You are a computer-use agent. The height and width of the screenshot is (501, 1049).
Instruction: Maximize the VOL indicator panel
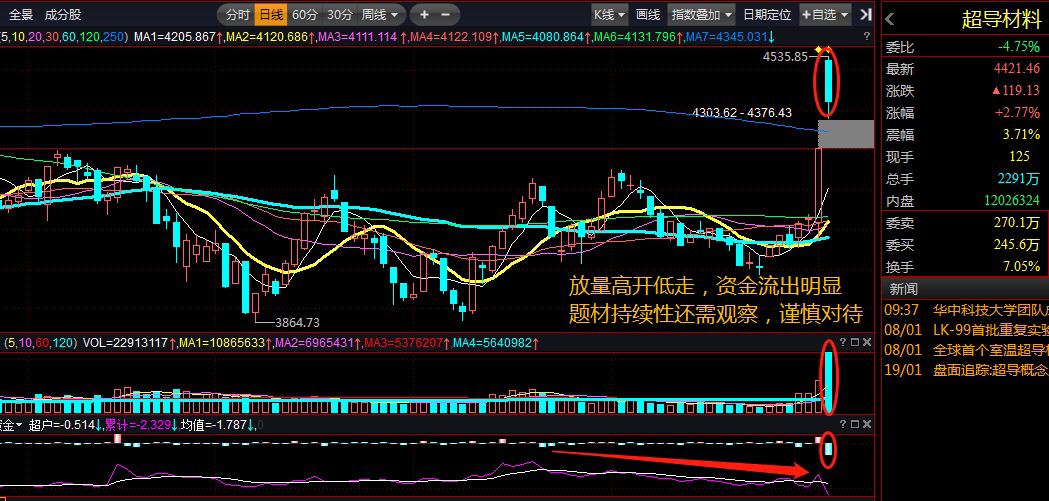click(854, 342)
